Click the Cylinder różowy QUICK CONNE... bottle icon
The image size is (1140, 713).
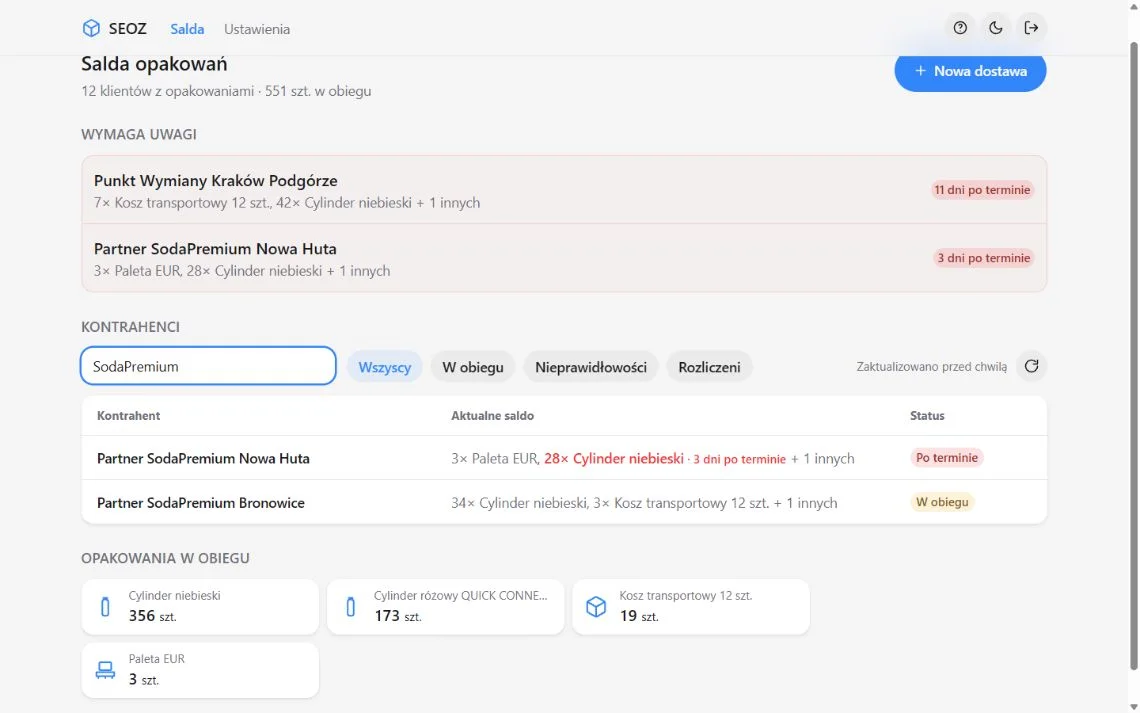[x=350, y=607]
